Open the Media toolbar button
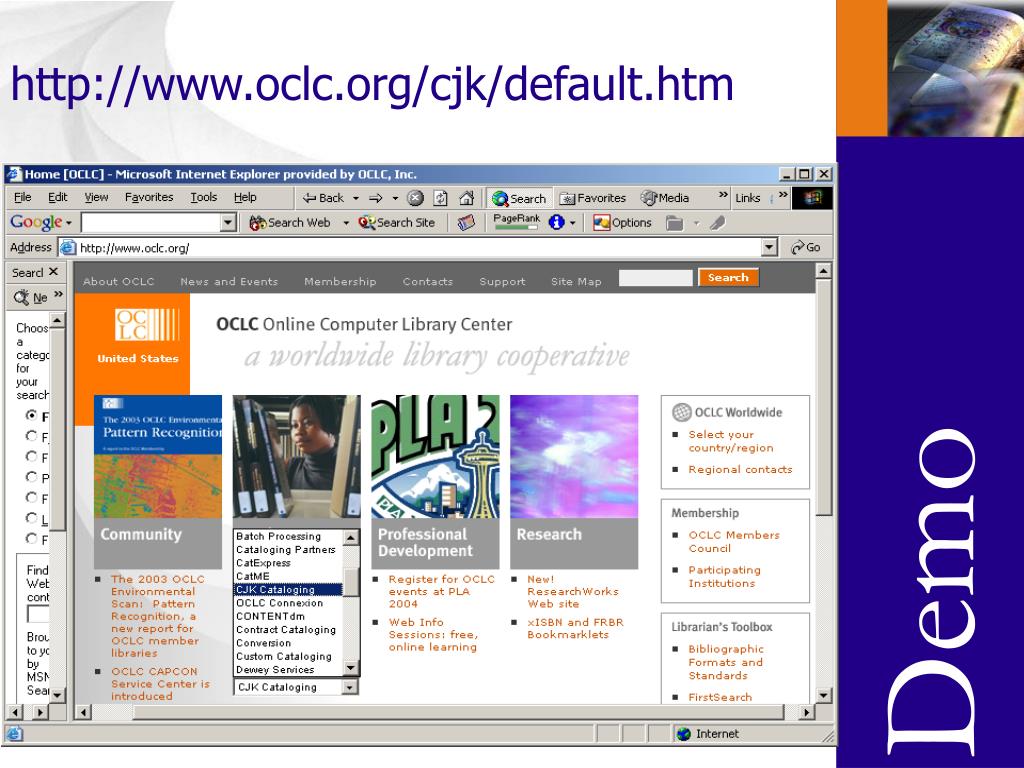 (665, 198)
